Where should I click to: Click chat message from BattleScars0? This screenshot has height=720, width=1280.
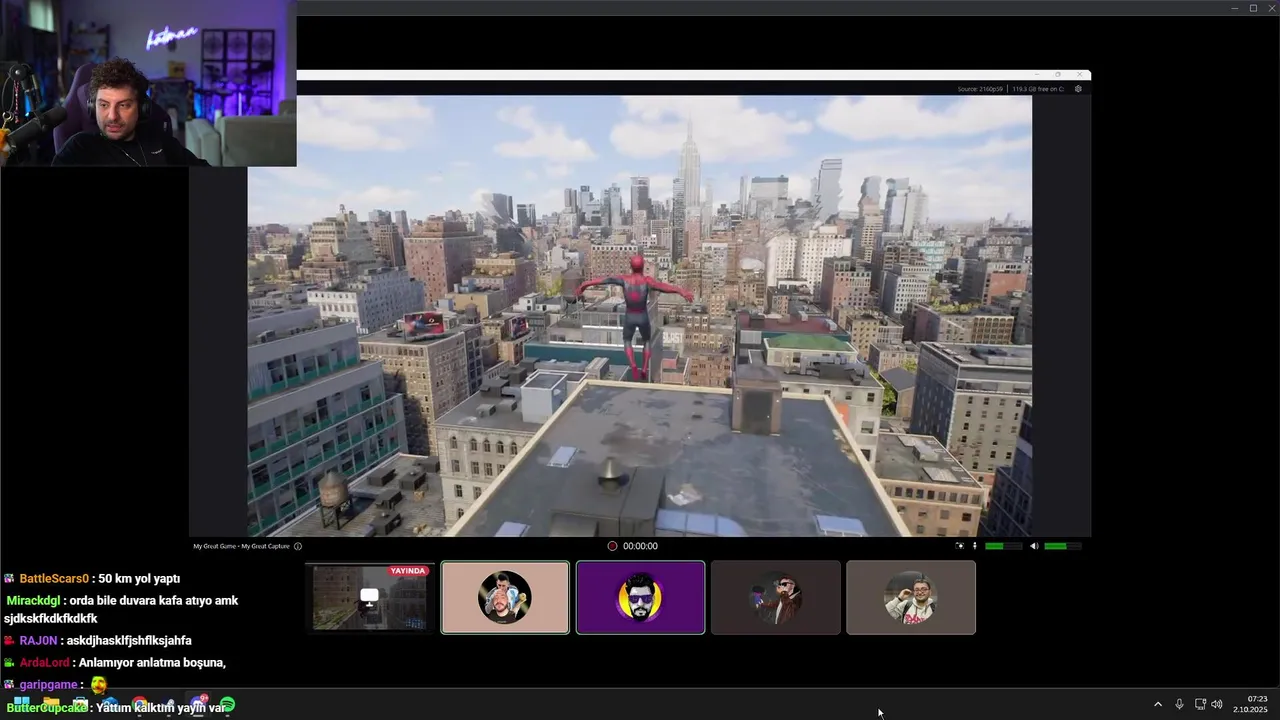[92, 579]
